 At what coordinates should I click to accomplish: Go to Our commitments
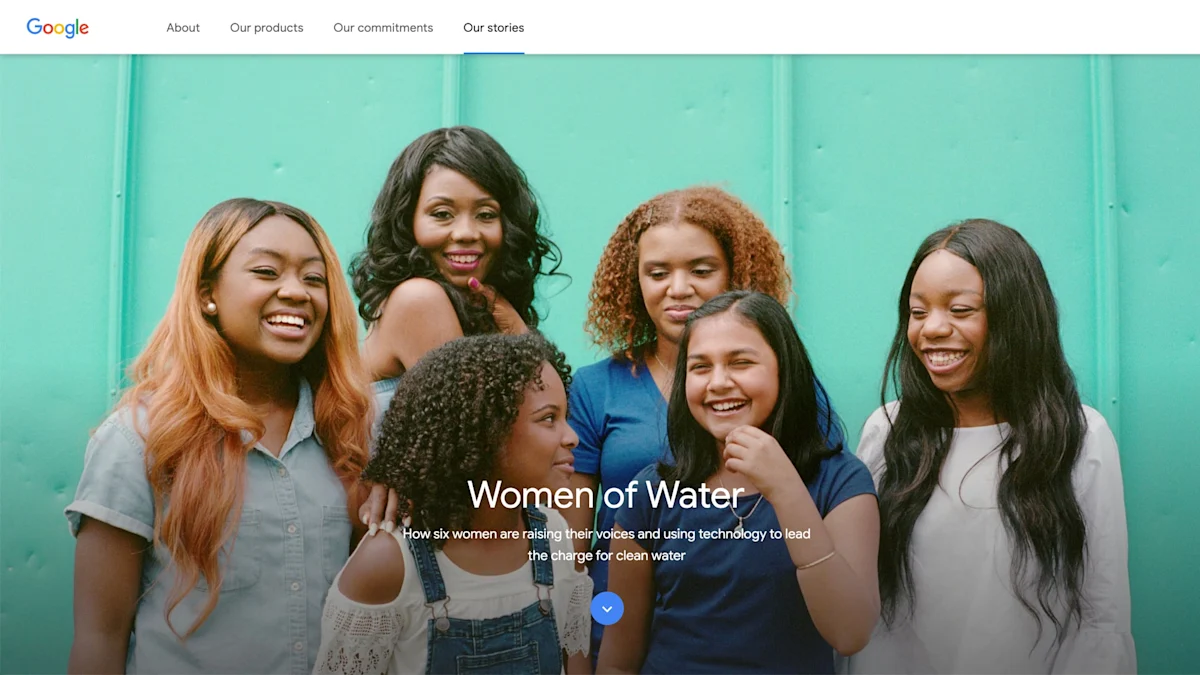coord(383,28)
